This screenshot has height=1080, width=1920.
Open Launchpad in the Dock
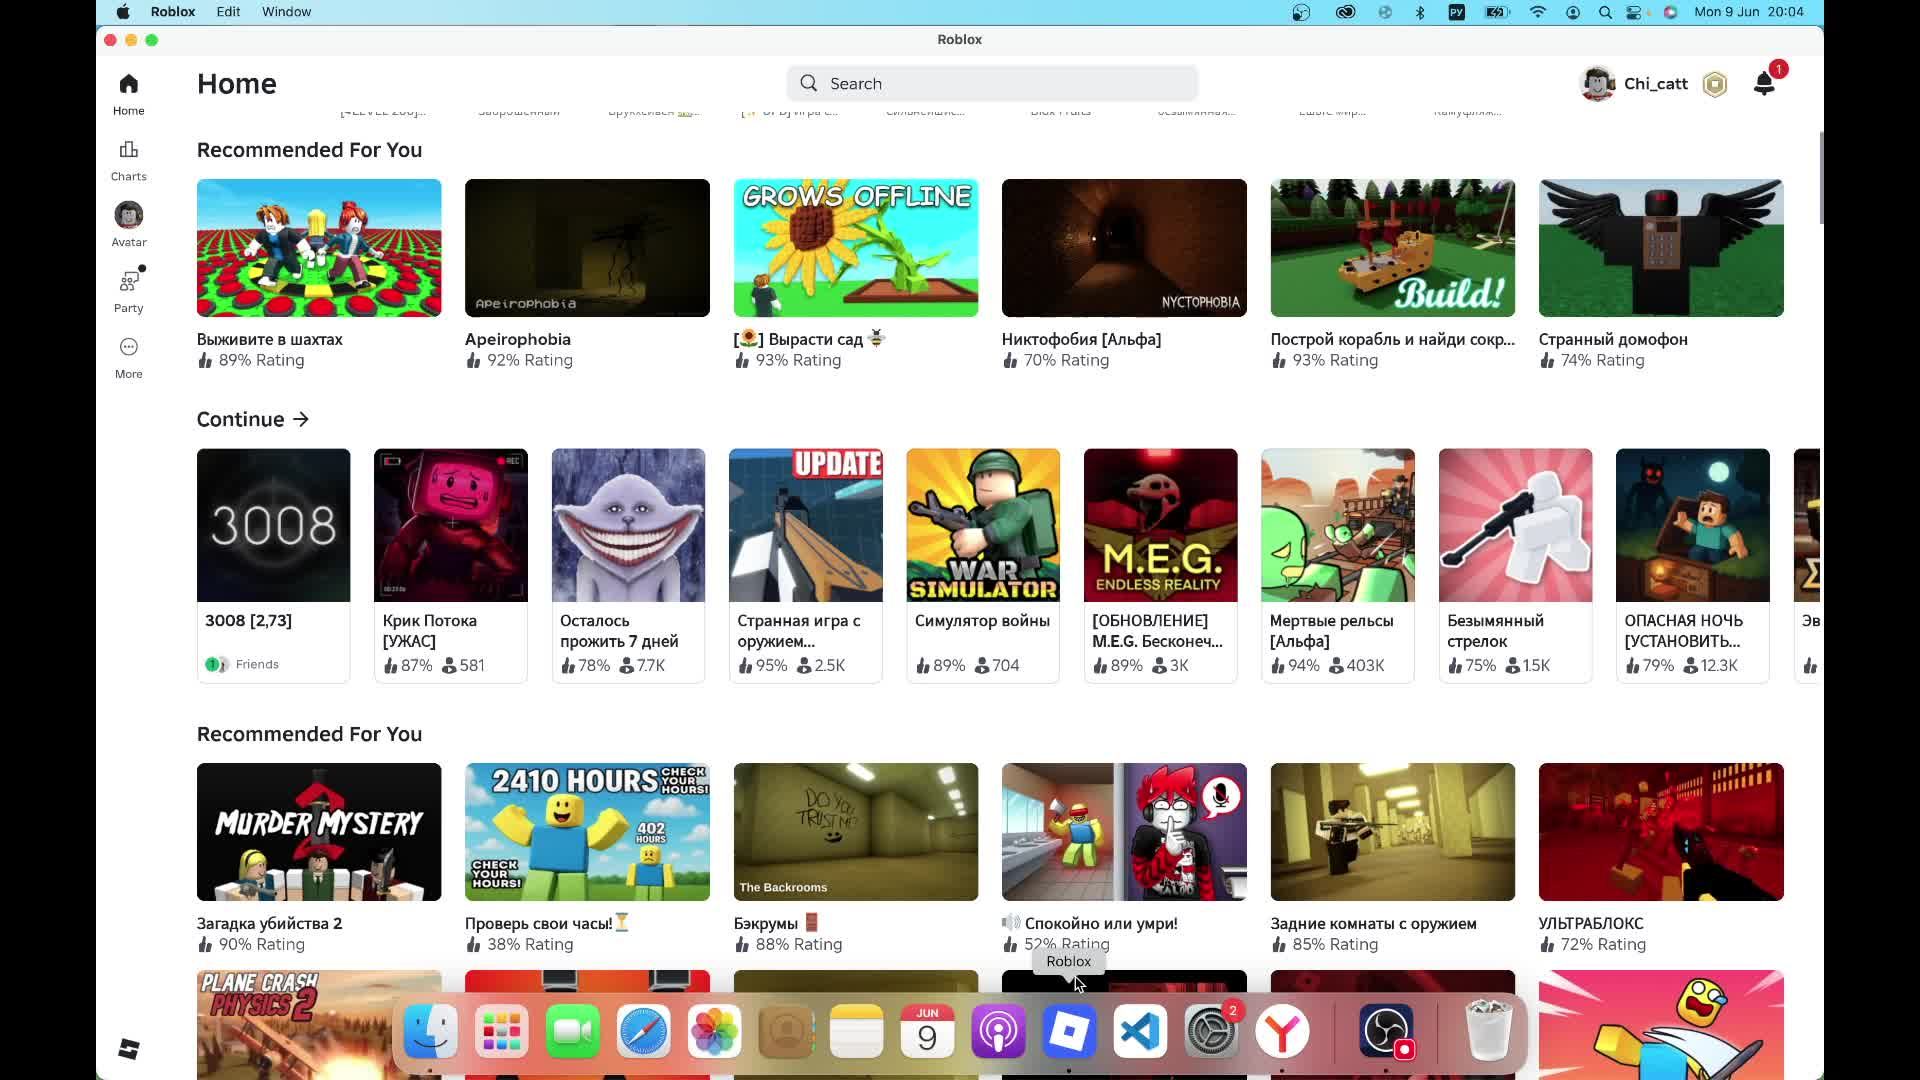501,1031
